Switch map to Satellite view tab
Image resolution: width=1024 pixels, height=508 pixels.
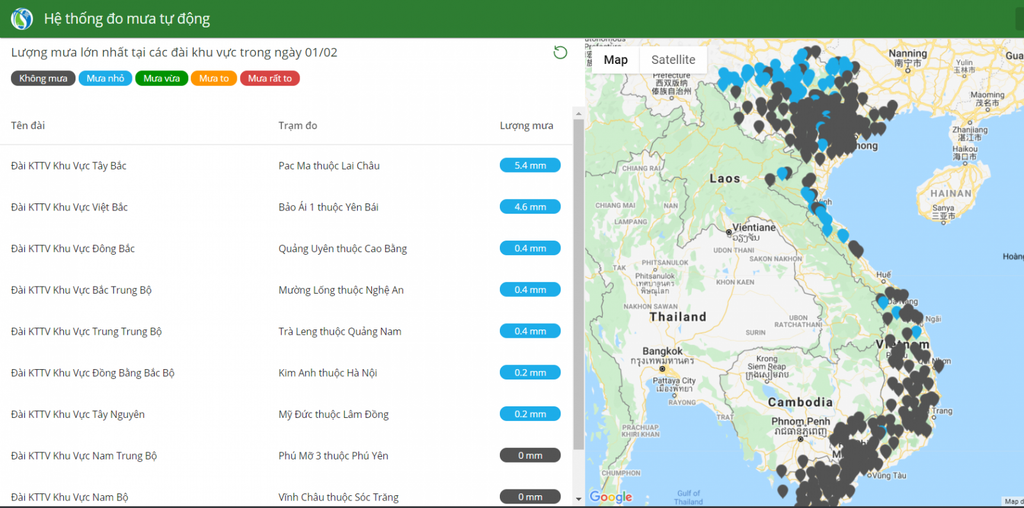coord(673,60)
